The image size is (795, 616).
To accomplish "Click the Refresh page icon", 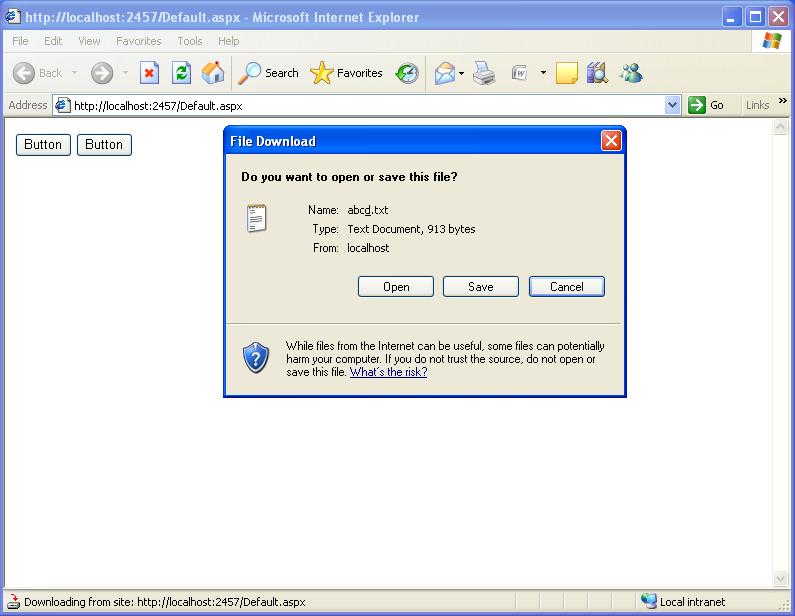I will tap(181, 73).
